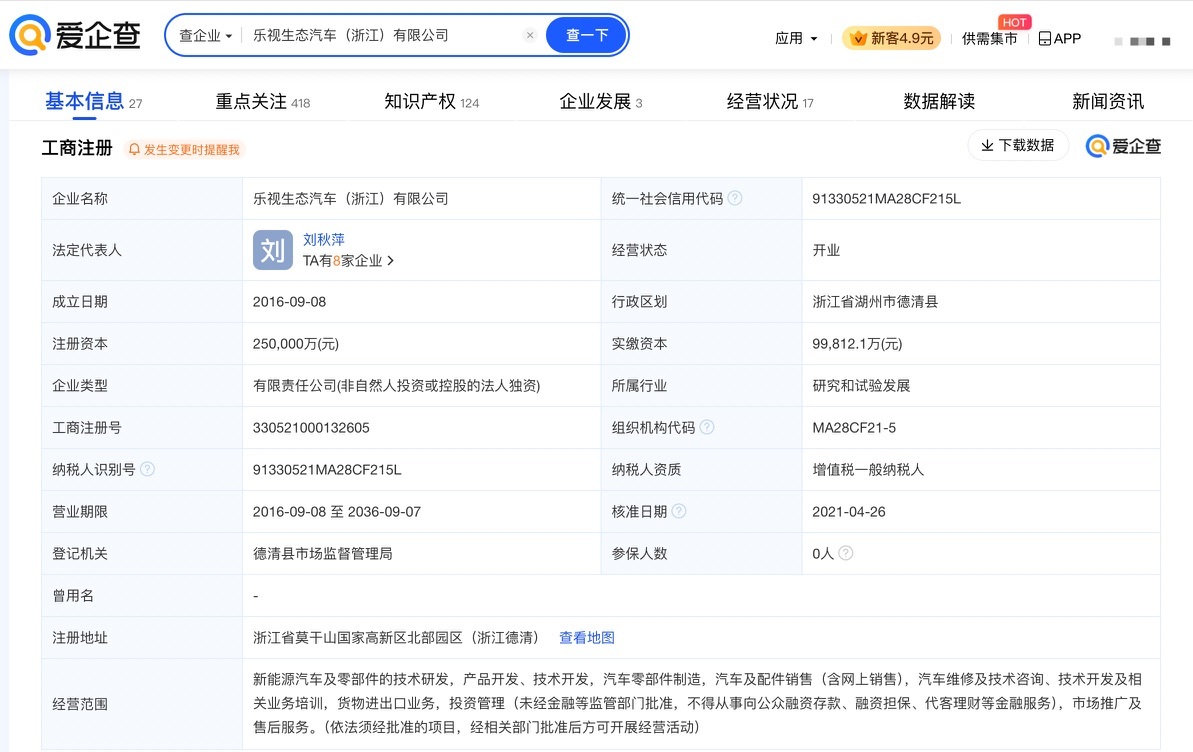
Task: Expand TA有8家企业 chevron
Action: [x=390, y=260]
